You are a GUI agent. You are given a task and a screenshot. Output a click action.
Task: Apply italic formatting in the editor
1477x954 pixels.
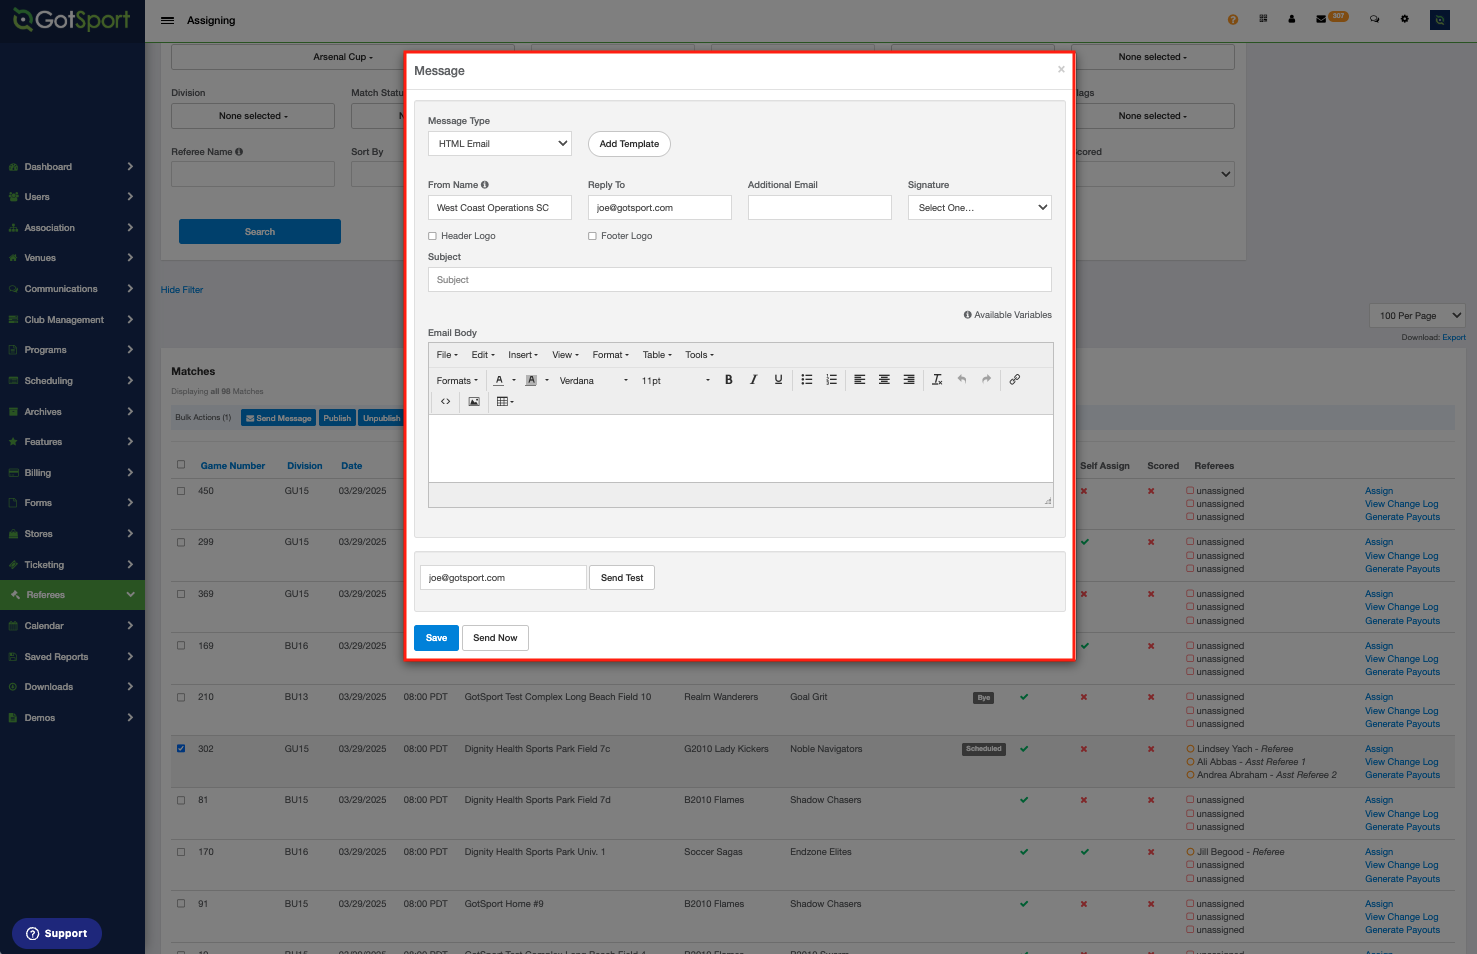click(x=754, y=380)
